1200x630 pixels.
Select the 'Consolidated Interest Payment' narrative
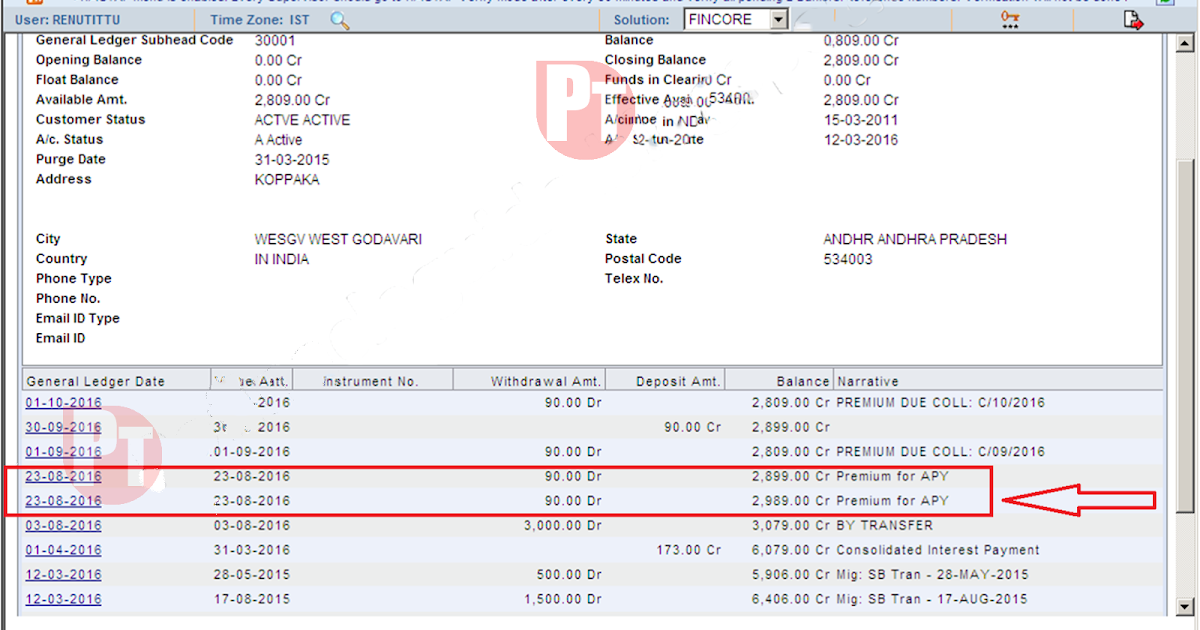point(938,550)
